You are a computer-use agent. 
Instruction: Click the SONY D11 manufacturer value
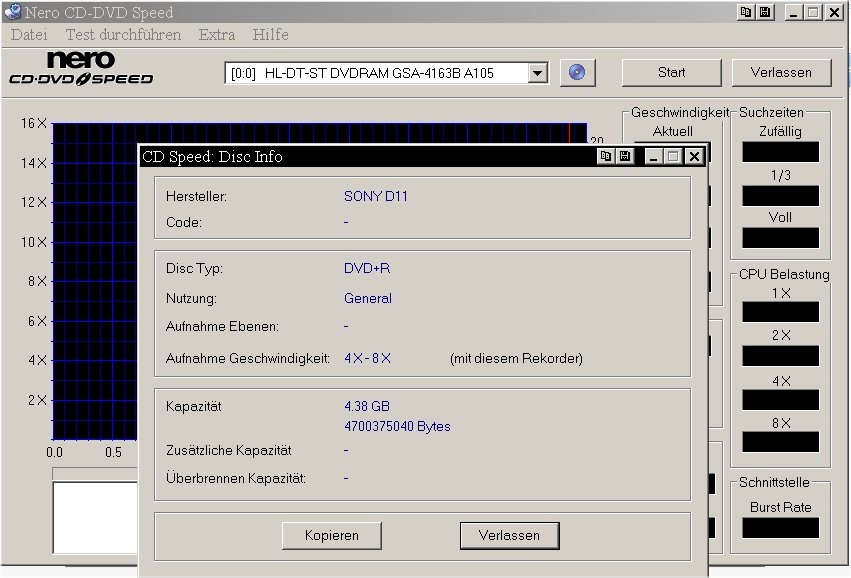376,196
